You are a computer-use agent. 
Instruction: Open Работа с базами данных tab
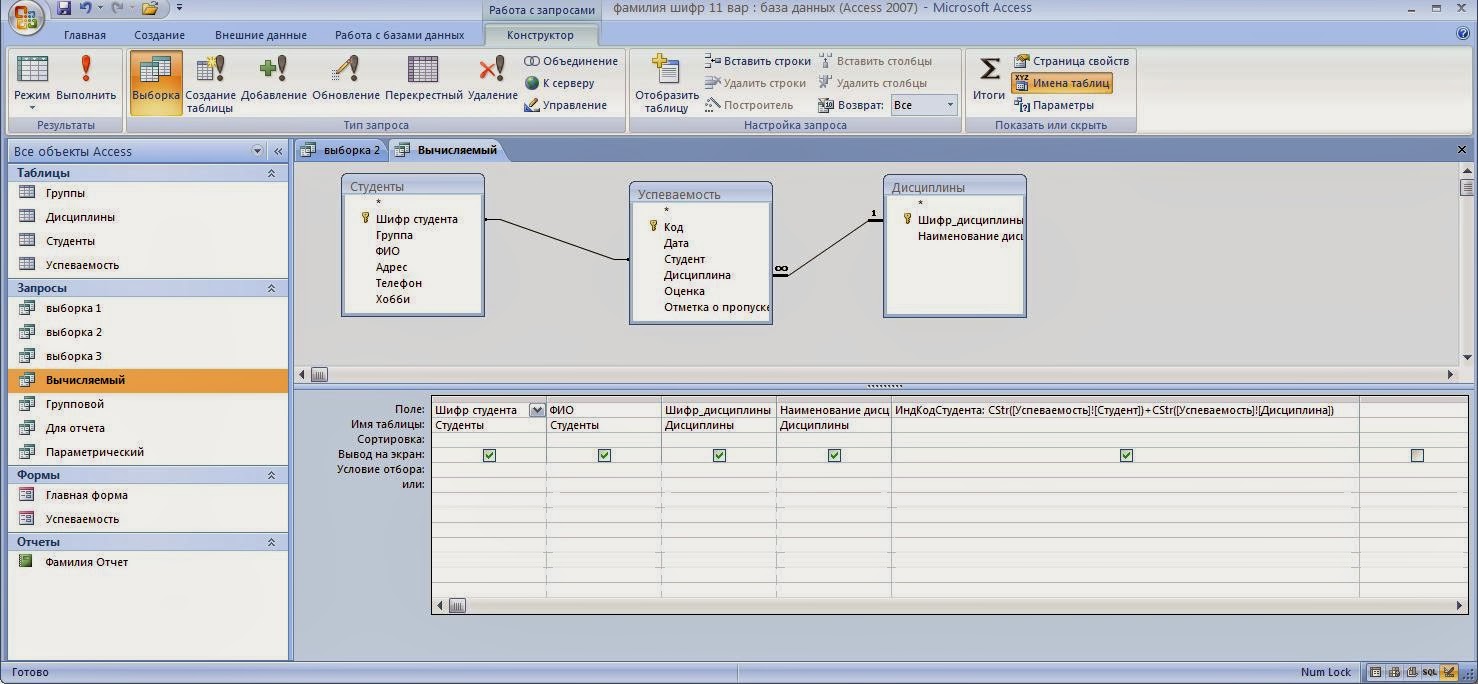(399, 35)
